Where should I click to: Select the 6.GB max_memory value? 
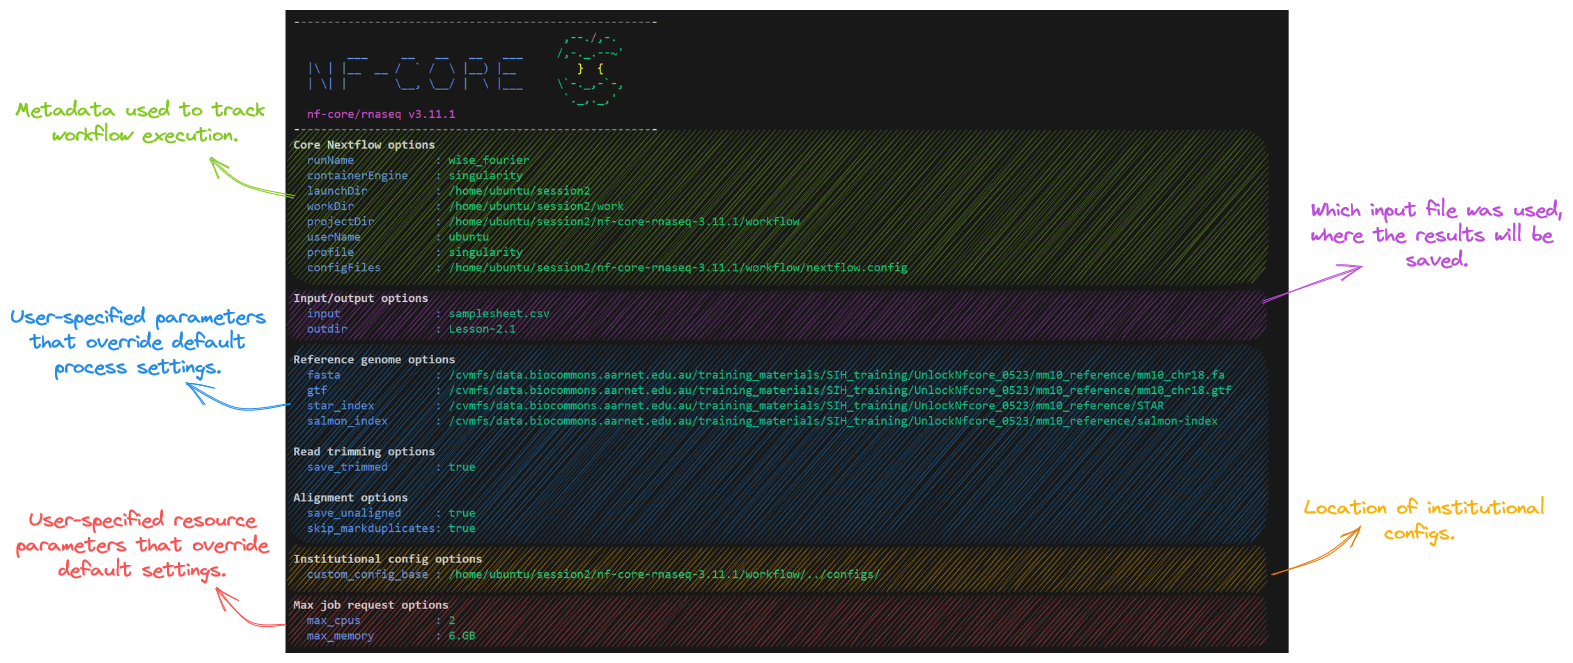point(462,636)
